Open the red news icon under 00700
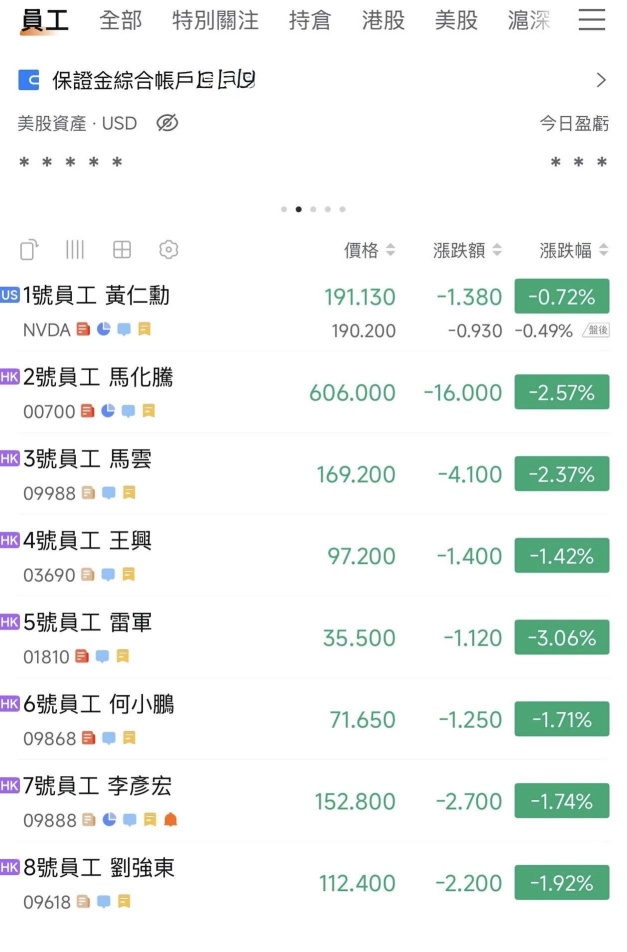 point(87,411)
